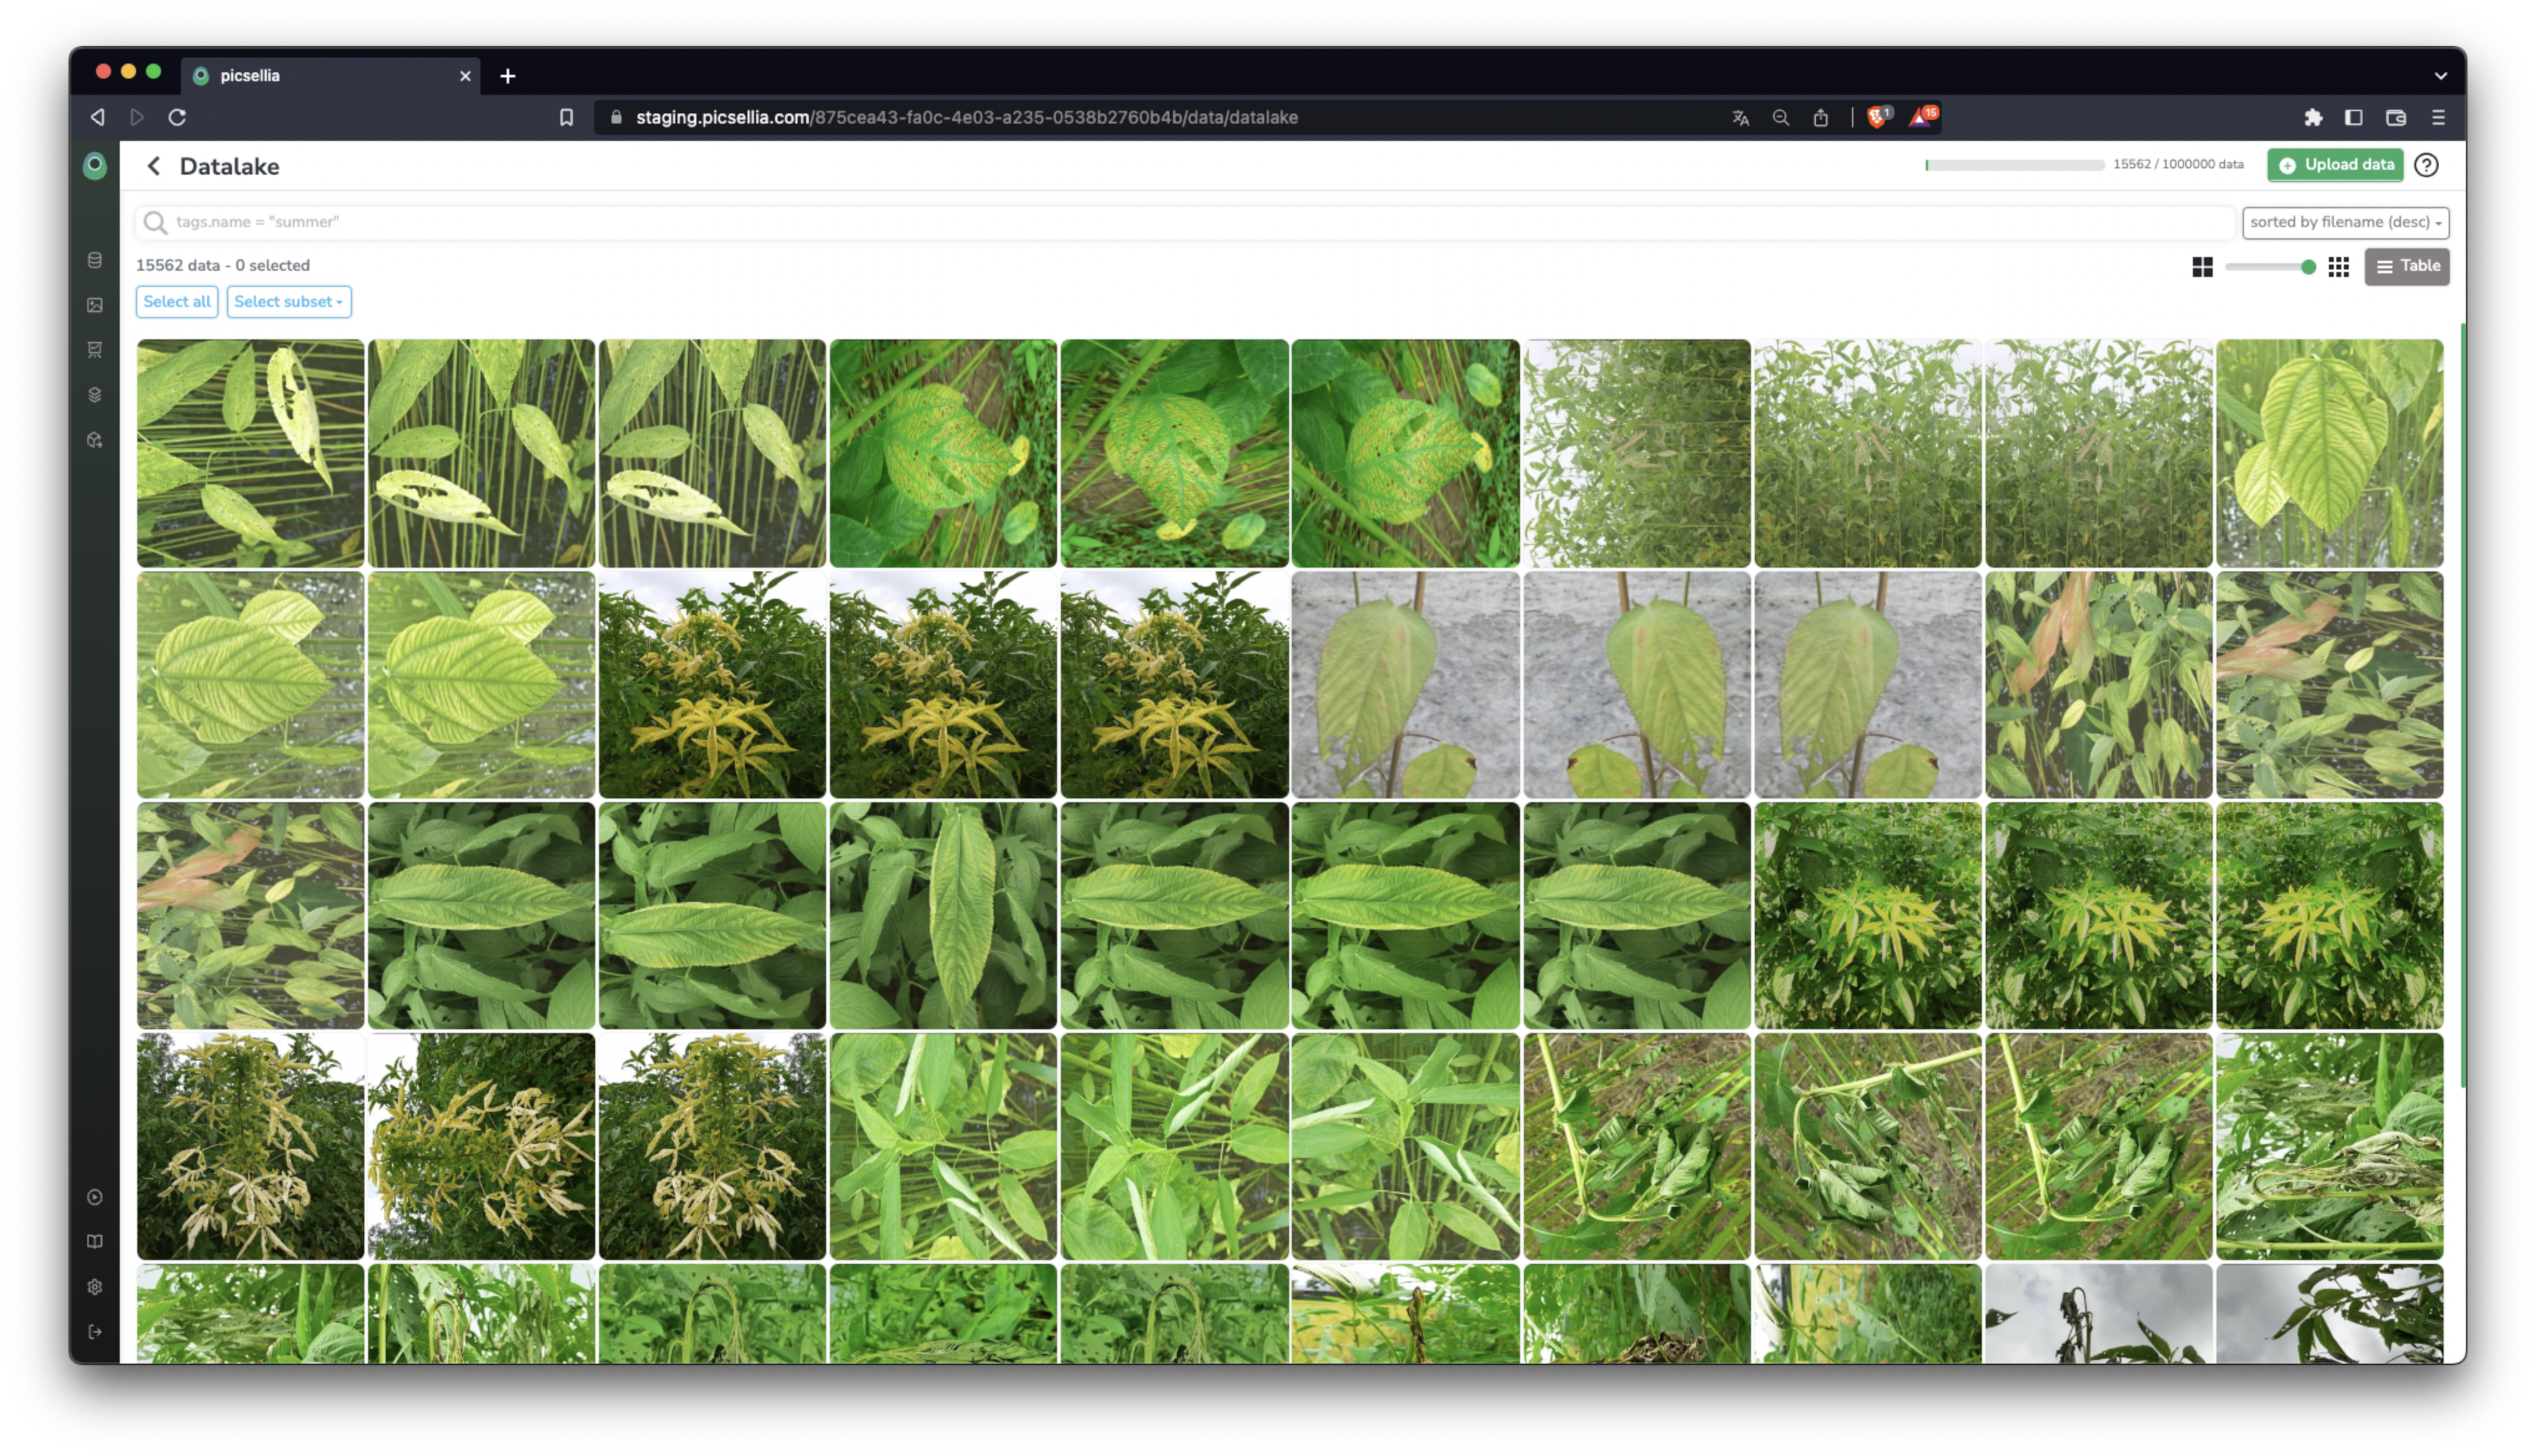Open the sorted by filename dropdown

pyautogui.click(x=2345, y=222)
